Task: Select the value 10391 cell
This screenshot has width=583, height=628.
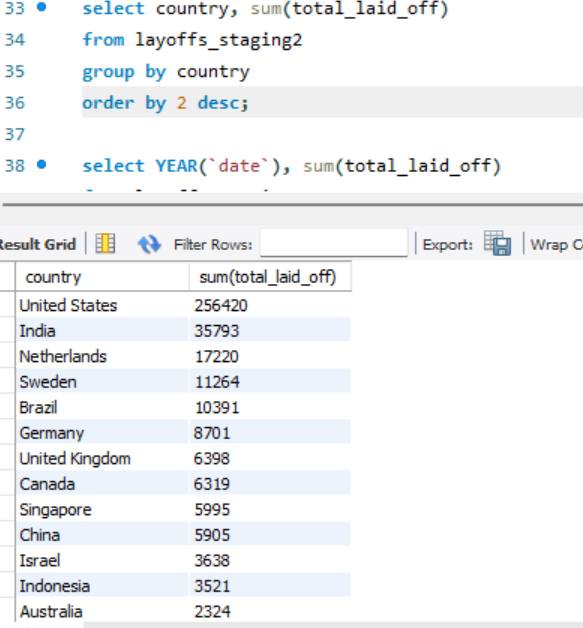Action: tap(270, 407)
